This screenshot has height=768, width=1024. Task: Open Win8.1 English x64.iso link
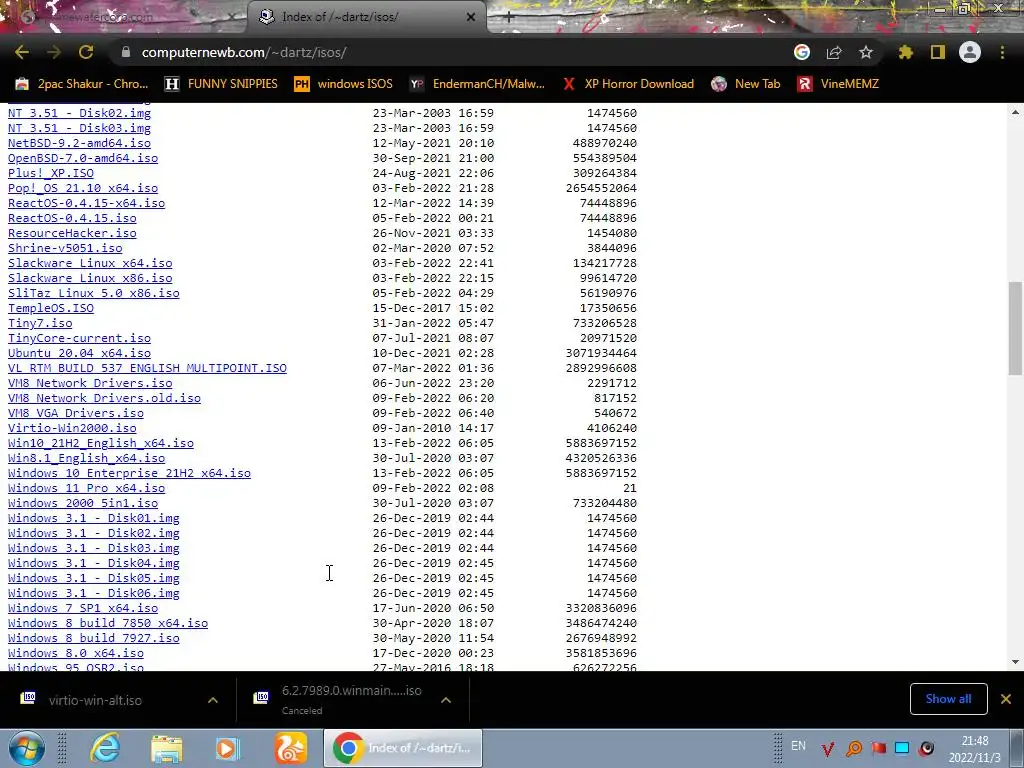86,458
